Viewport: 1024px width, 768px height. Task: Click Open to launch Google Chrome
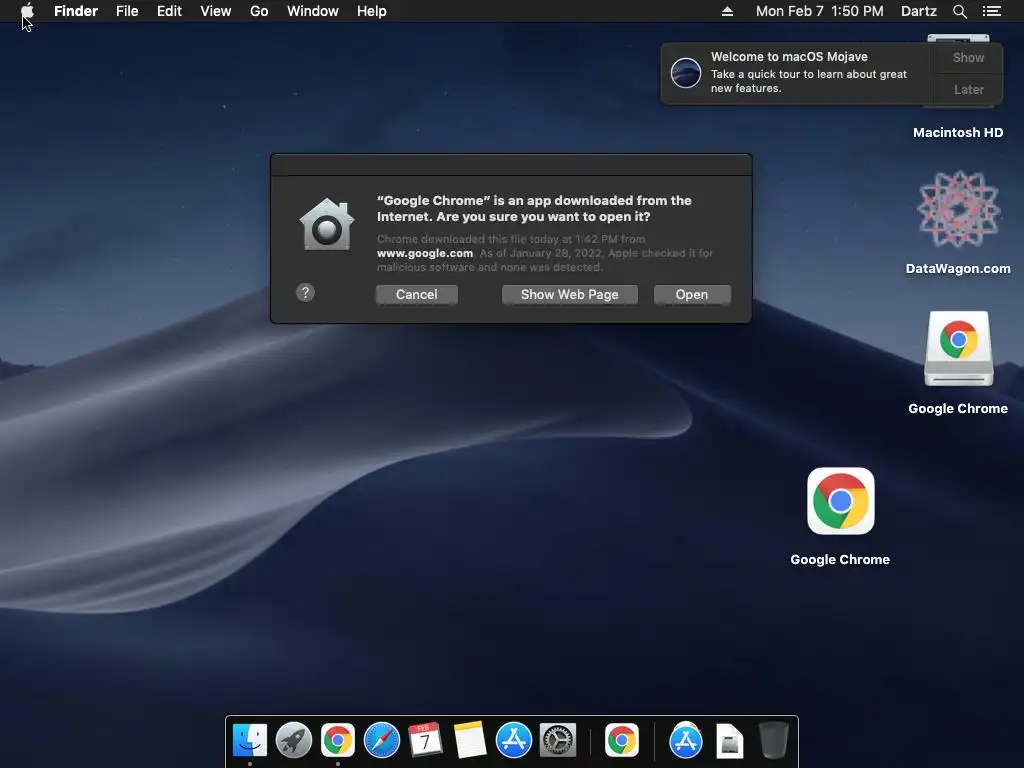point(692,295)
